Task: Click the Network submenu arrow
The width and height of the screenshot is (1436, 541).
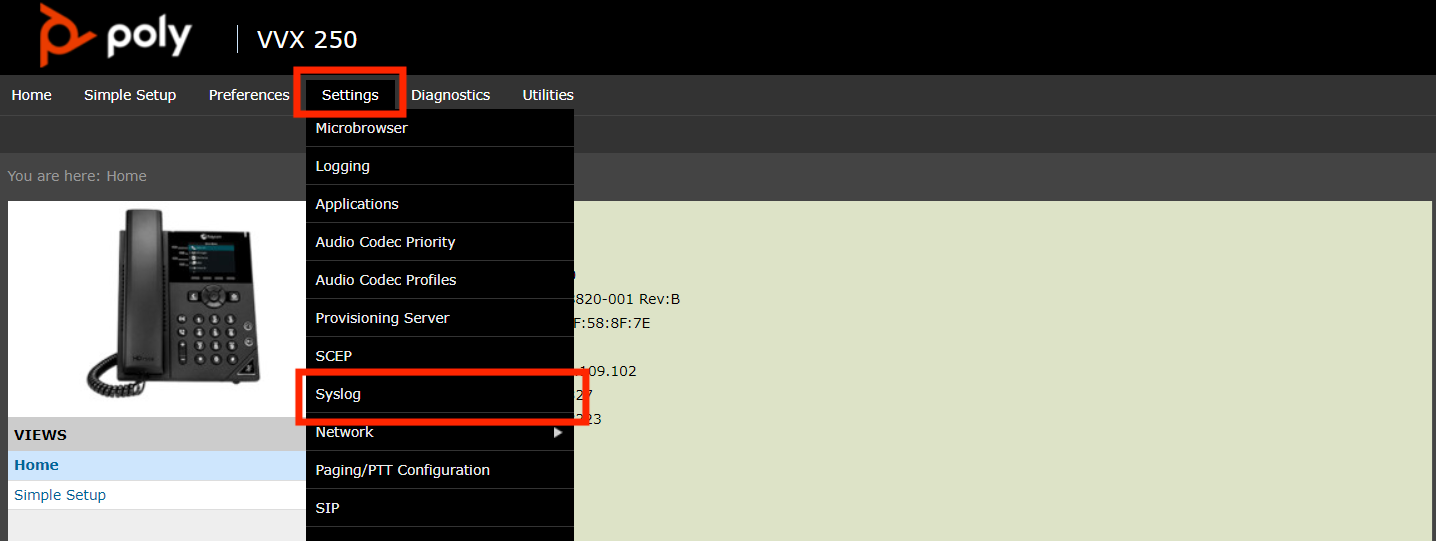Action: 558,432
